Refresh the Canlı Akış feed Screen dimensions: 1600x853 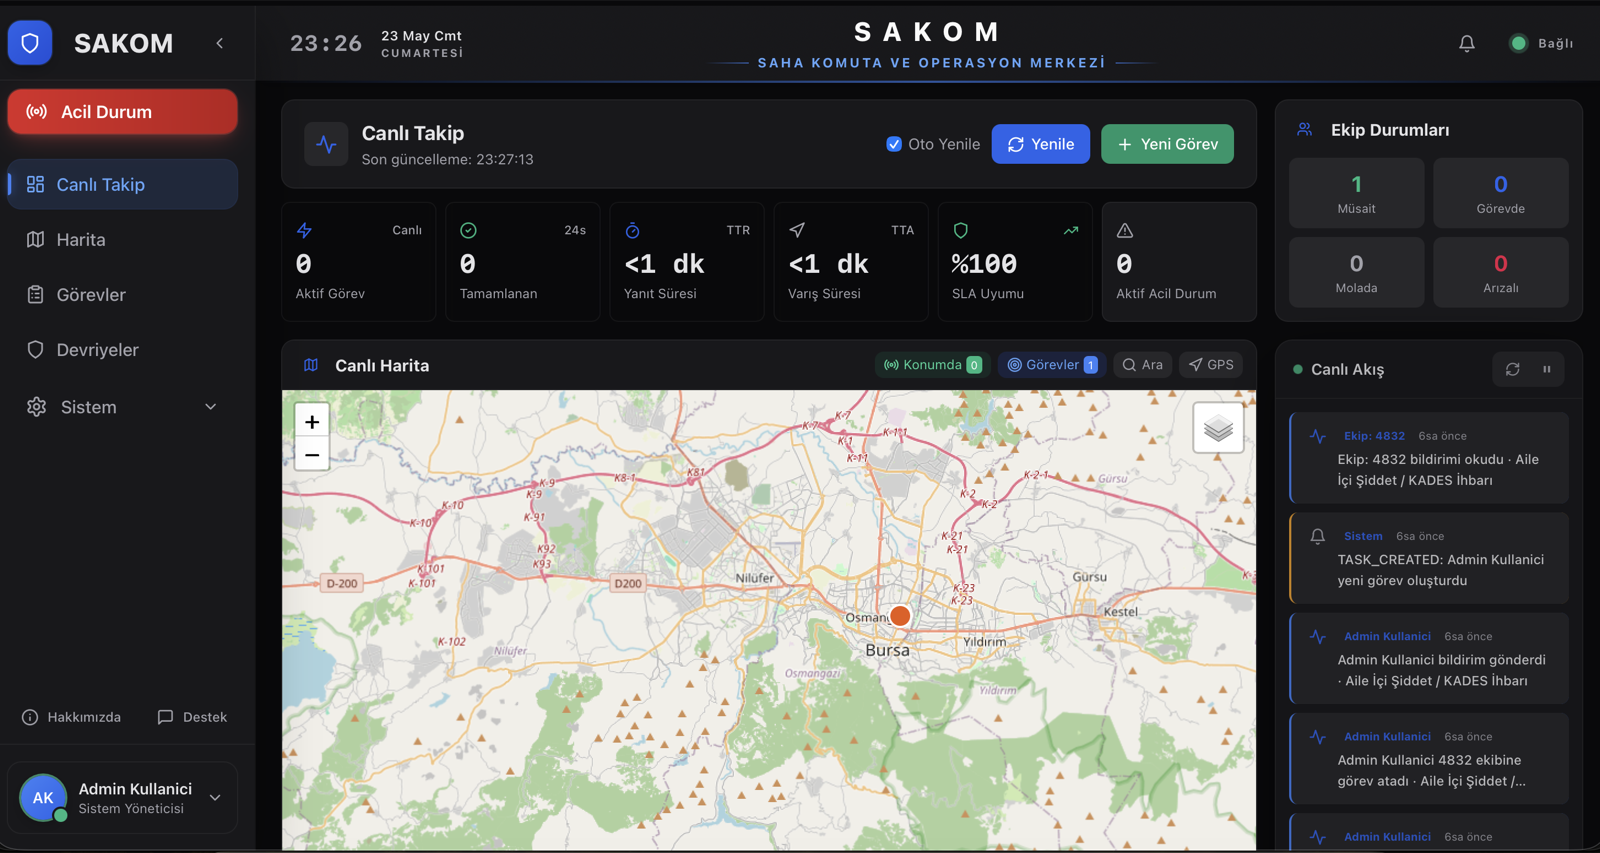[x=1512, y=369]
